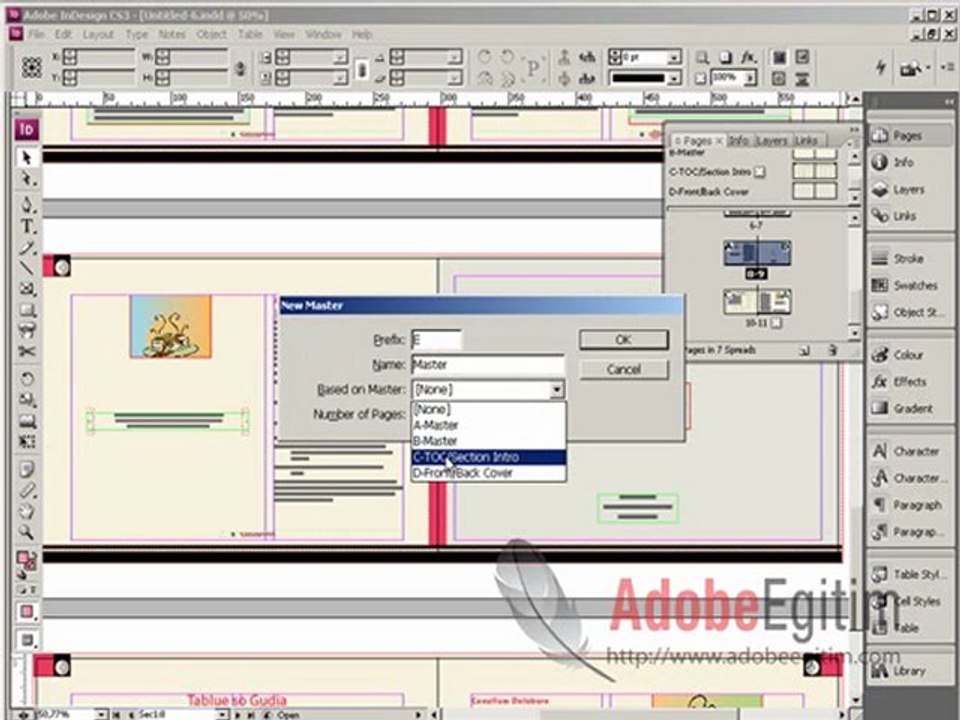The image size is (960, 720).
Task: Choose the Pen tool
Action: [26, 204]
